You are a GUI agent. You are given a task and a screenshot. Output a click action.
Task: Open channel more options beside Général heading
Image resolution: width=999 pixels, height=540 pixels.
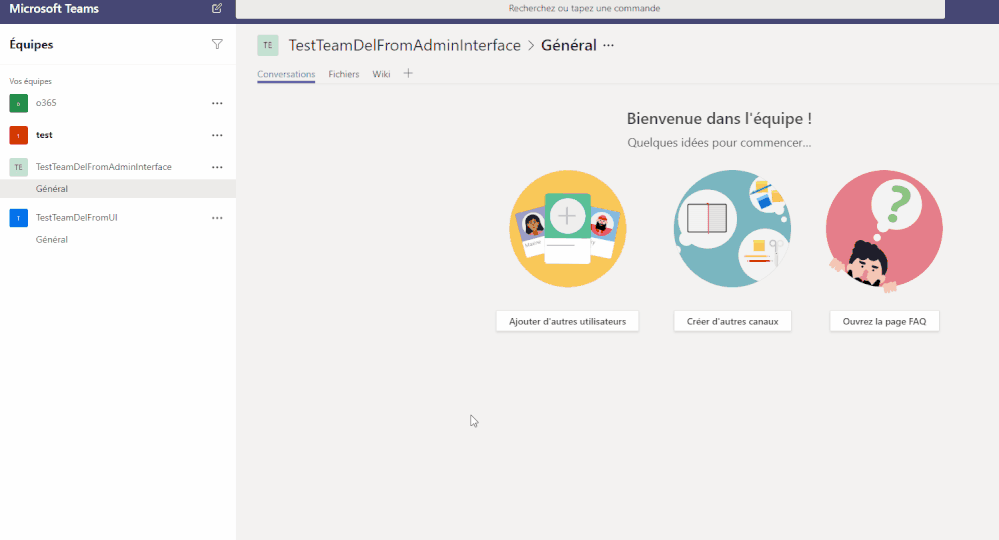(608, 45)
